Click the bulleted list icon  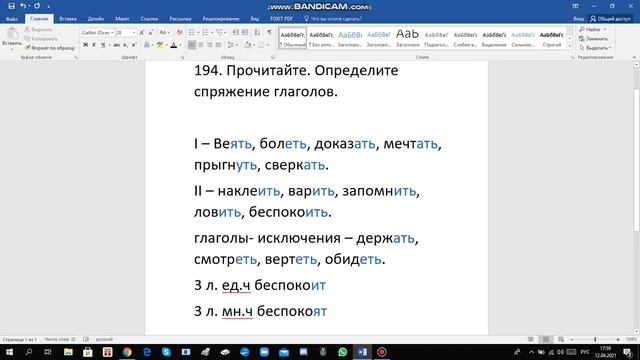pos(191,33)
